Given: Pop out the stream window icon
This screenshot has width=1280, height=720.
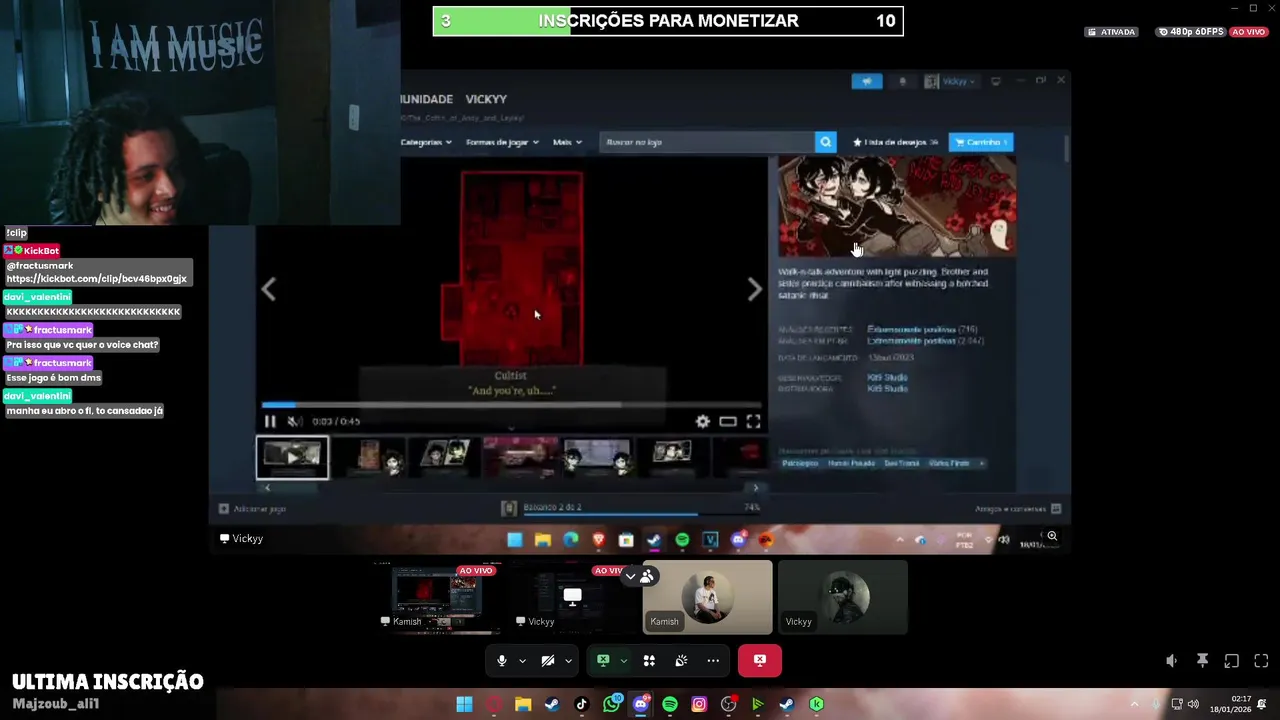Looking at the screenshot, I should [1232, 661].
